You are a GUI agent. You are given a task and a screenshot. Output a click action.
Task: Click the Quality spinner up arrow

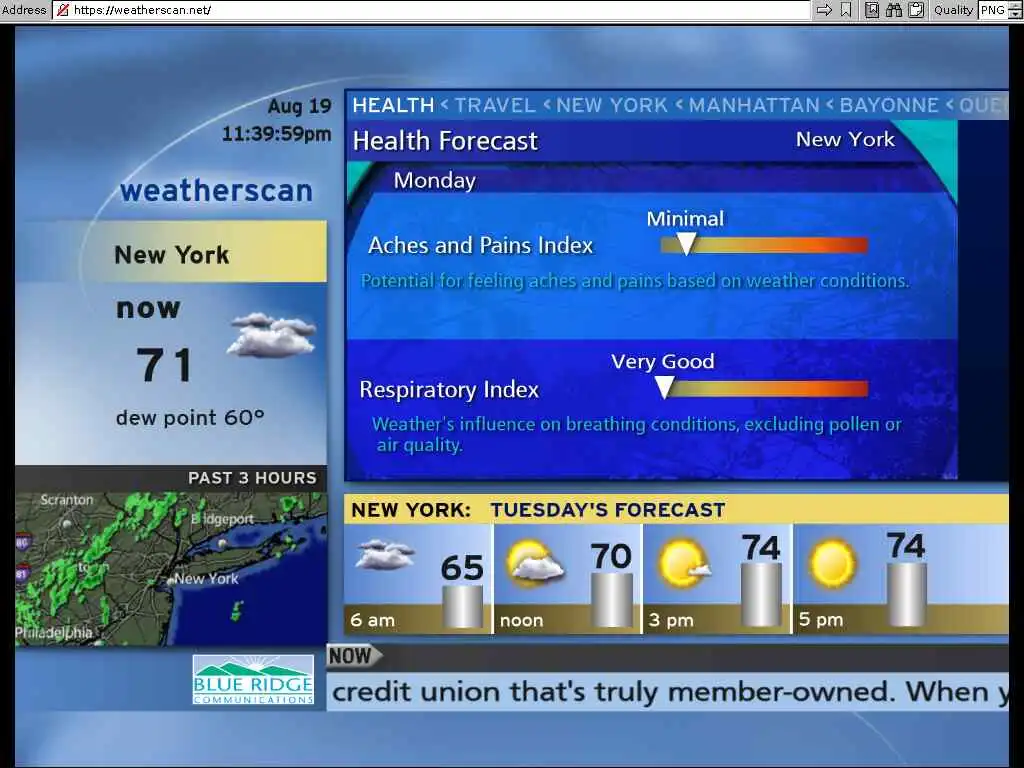coord(1015,5)
